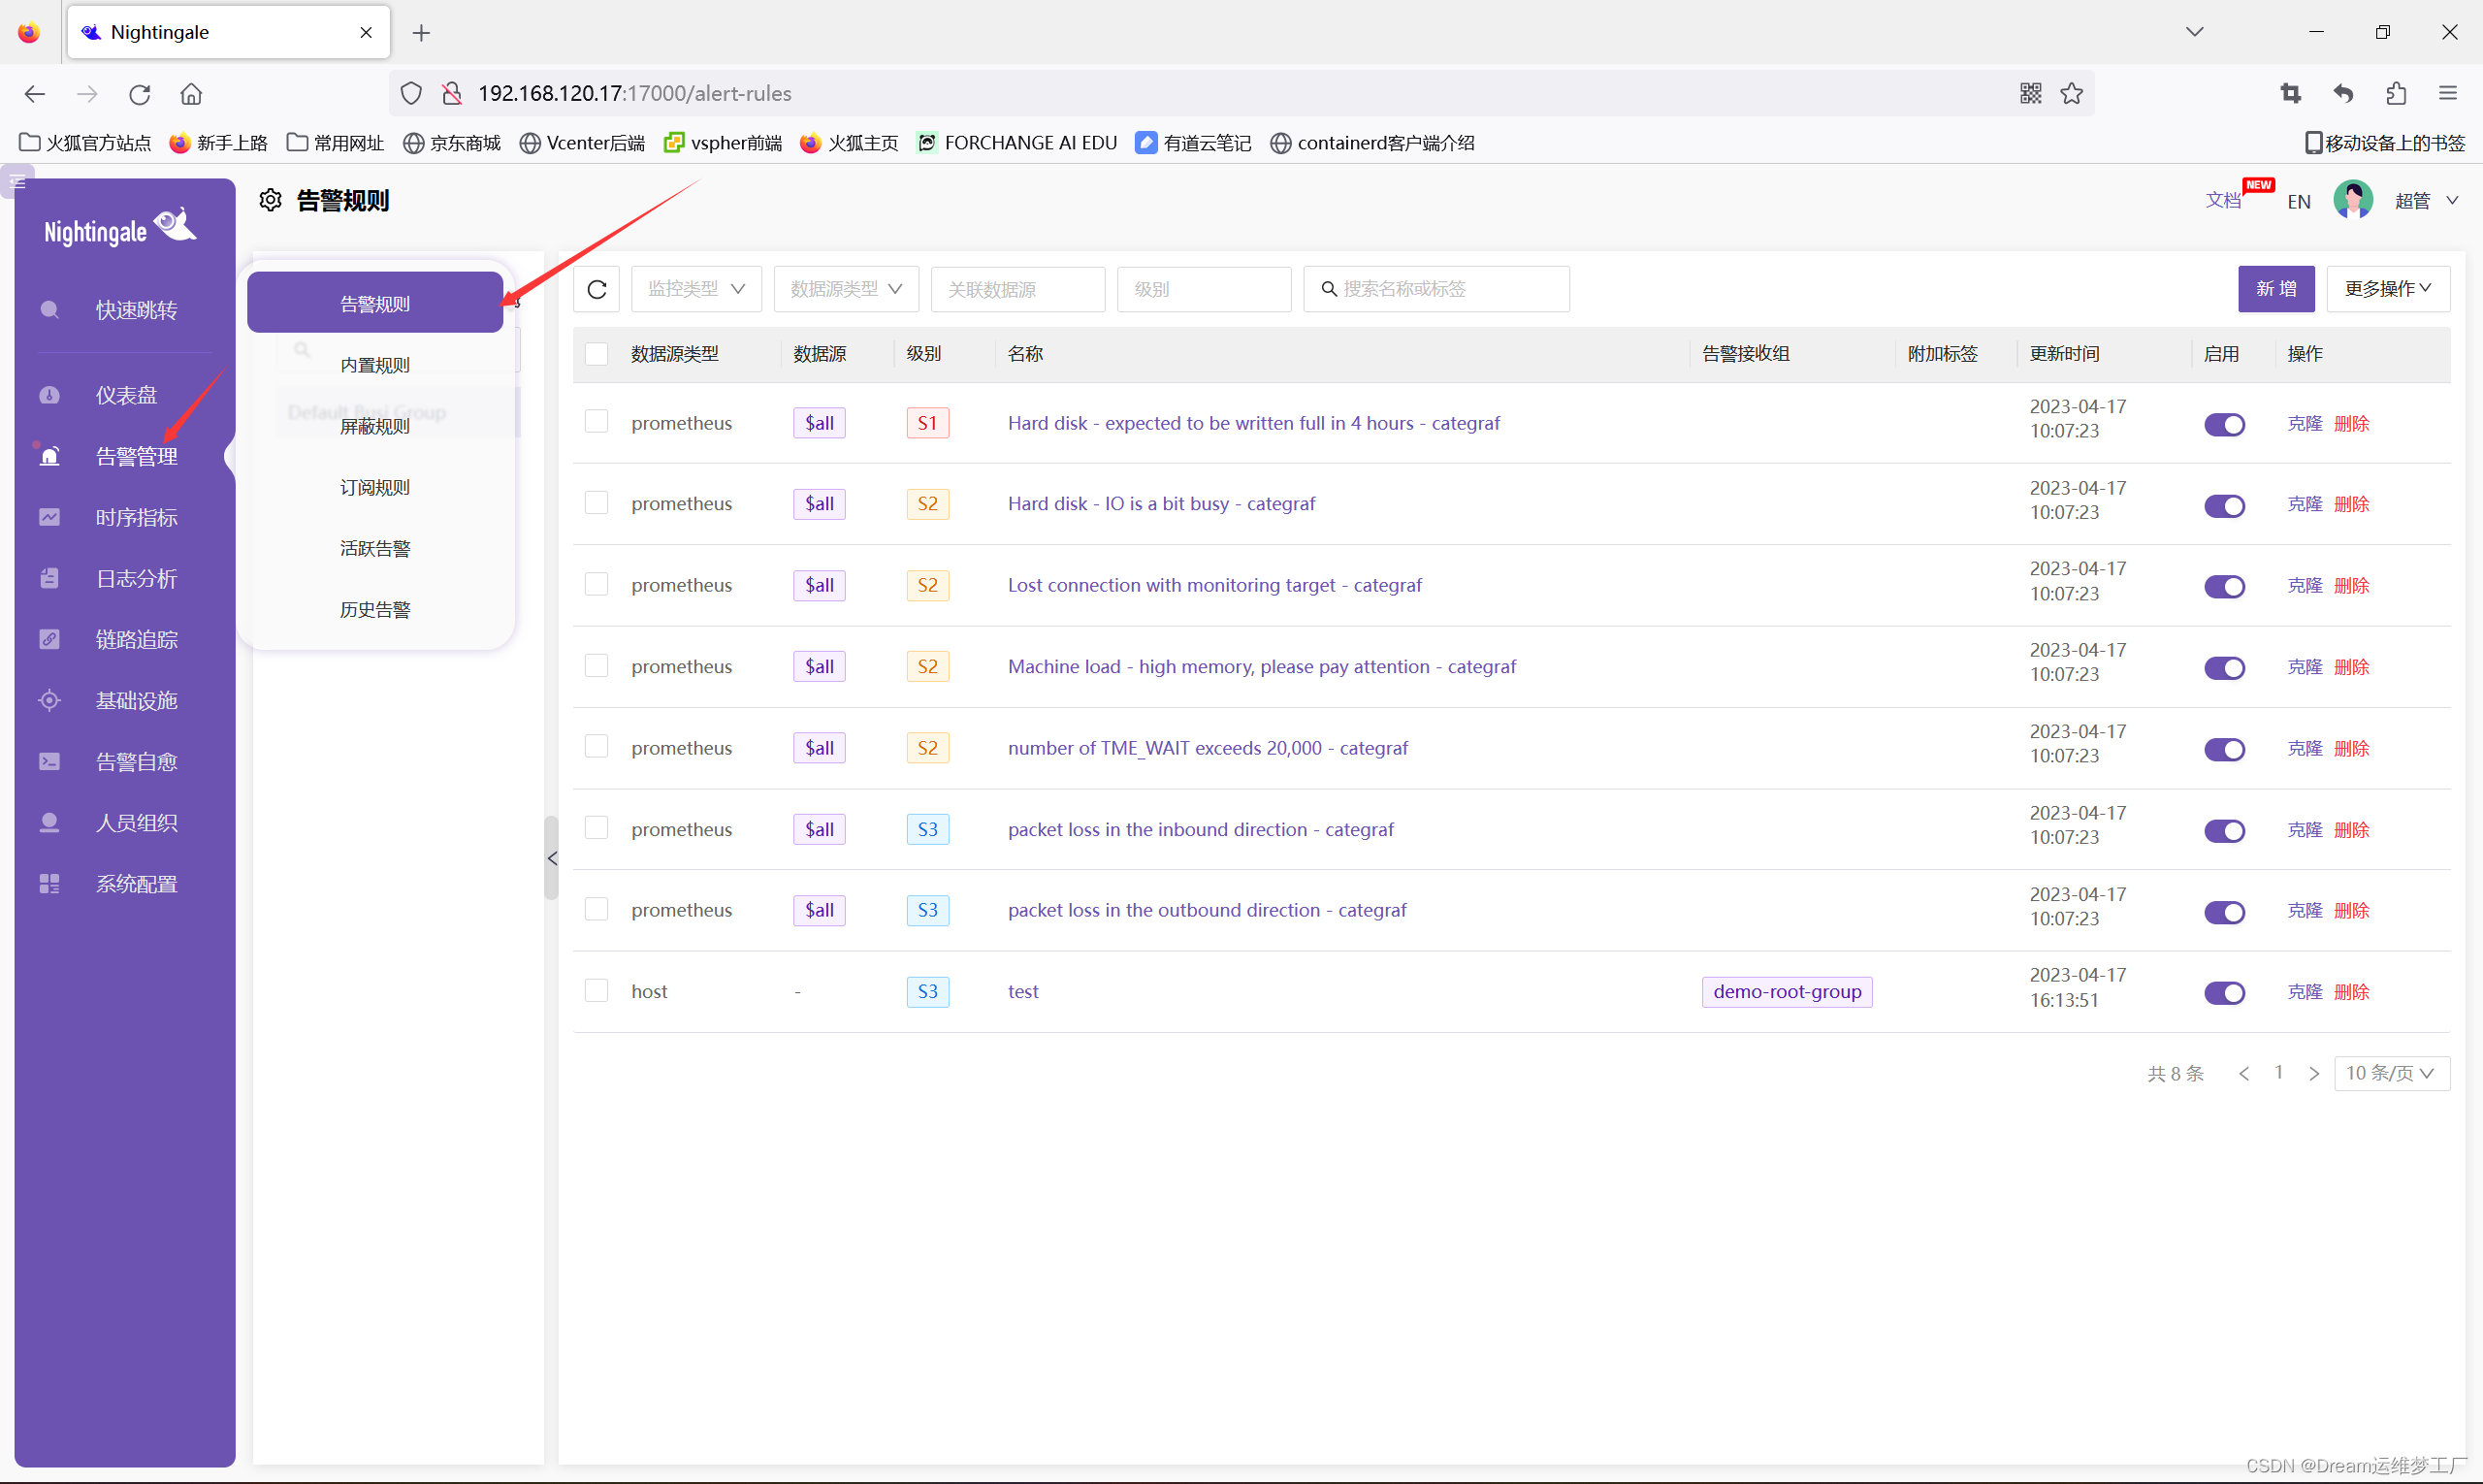
Task: Open 屏蔽规则 submenu item
Action: pyautogui.click(x=375, y=426)
